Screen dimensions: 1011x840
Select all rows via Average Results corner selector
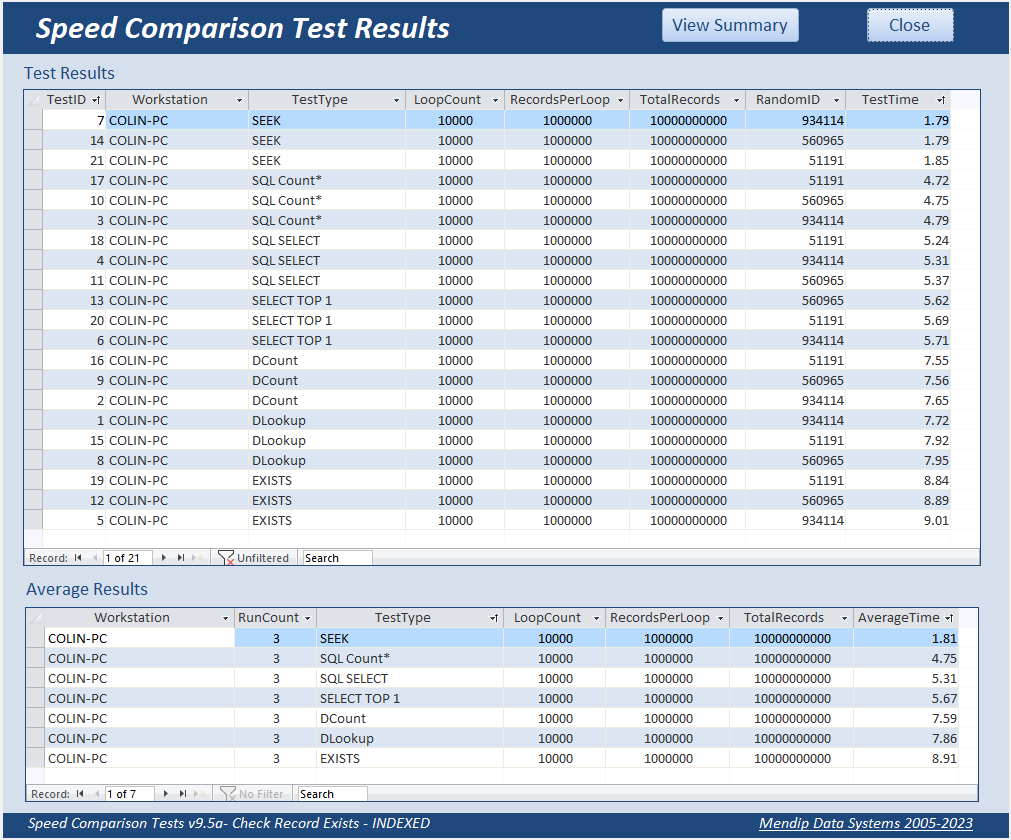[36, 618]
